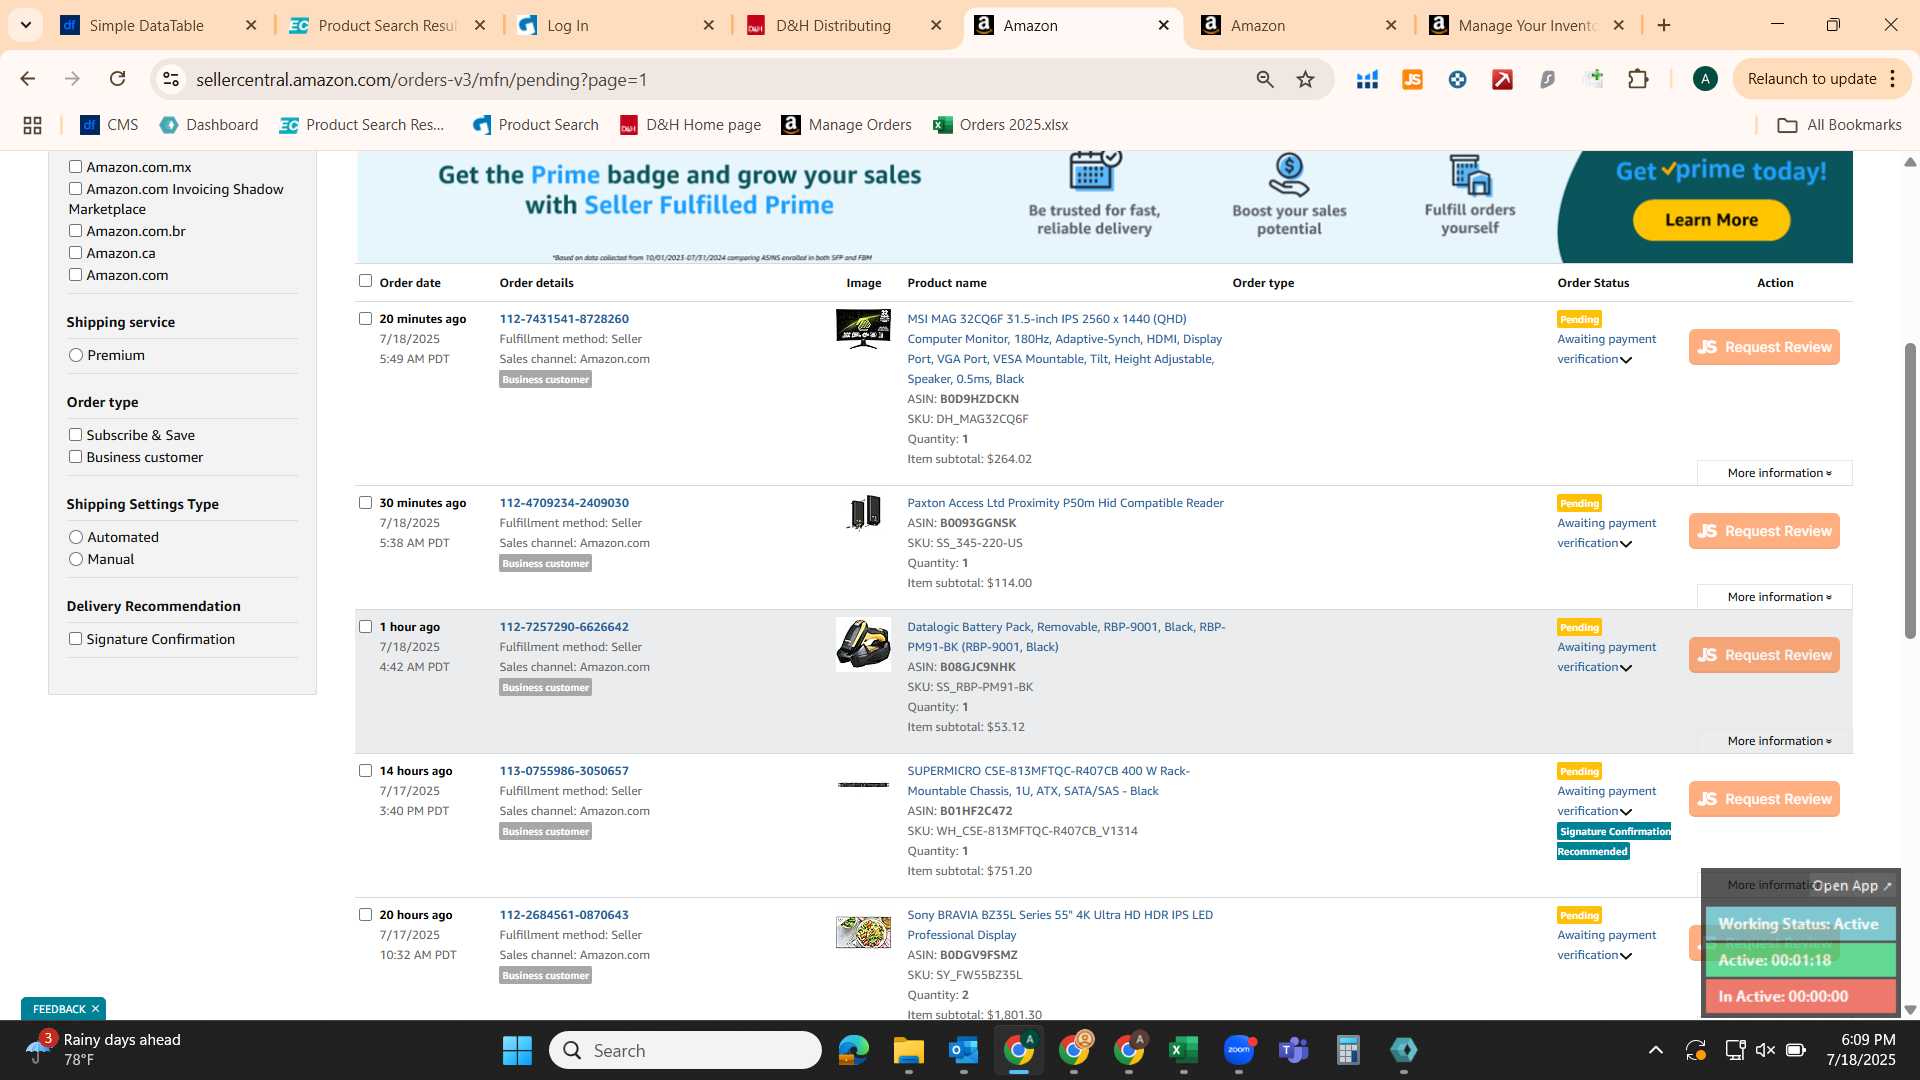This screenshot has width=1920, height=1080.
Task: Open the red extension icon in the toolbar
Action: (x=1502, y=79)
